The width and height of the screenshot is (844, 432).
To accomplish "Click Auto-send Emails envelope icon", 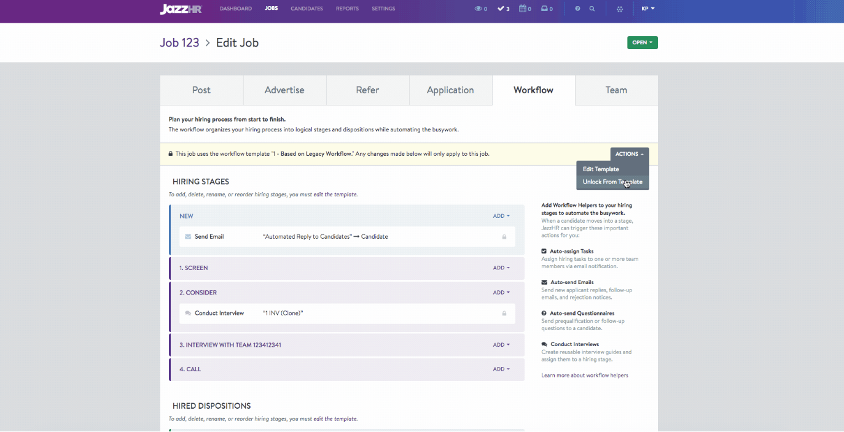I will point(544,282).
